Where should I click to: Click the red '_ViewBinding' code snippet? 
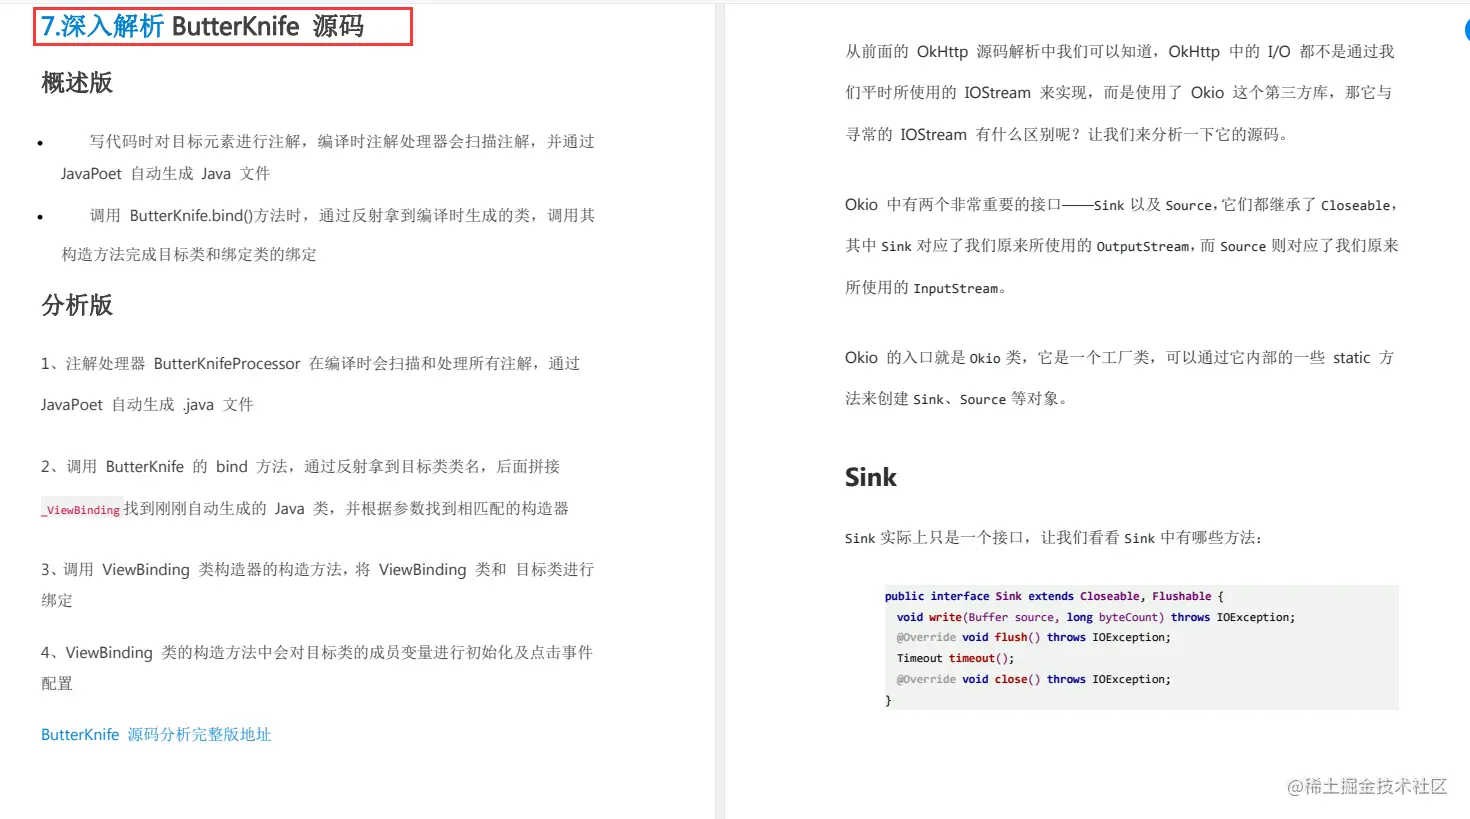82,509
